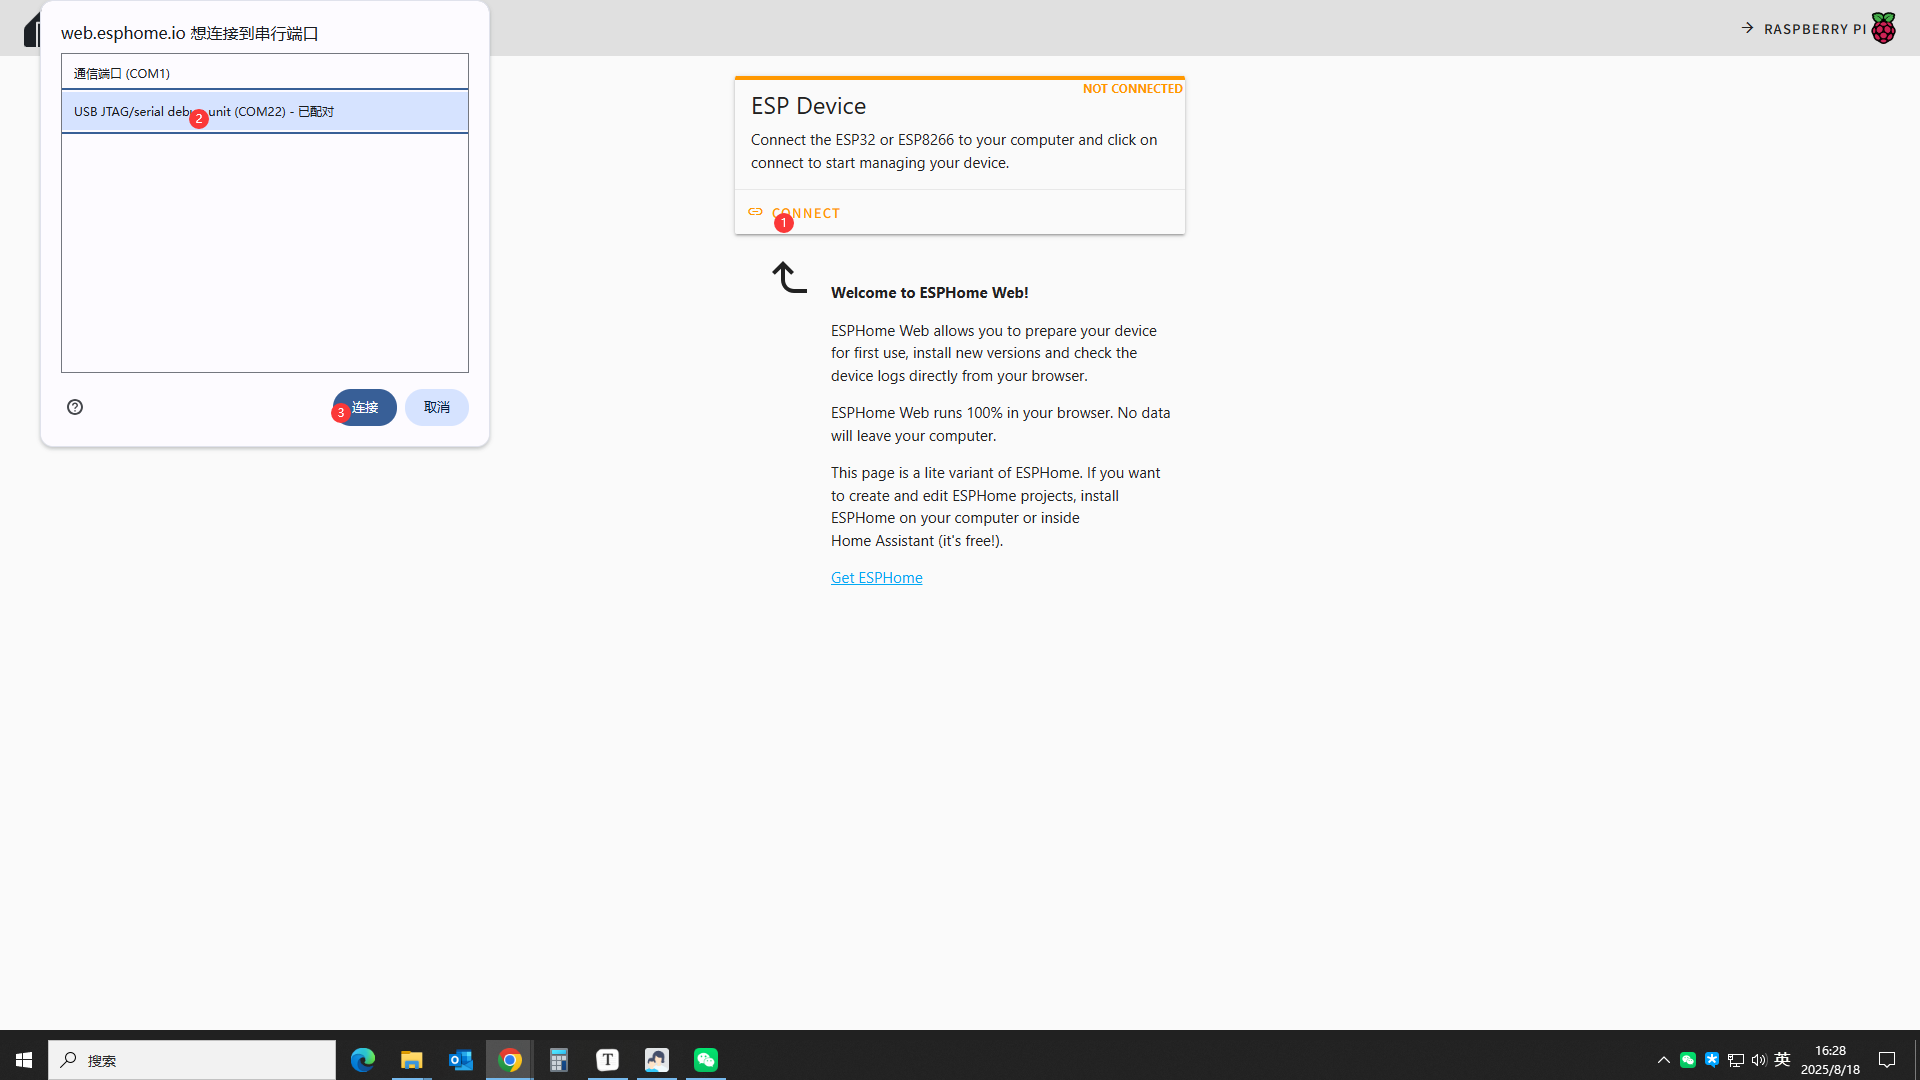Open Typora app from taskbar
The image size is (1920, 1080).
tap(607, 1060)
